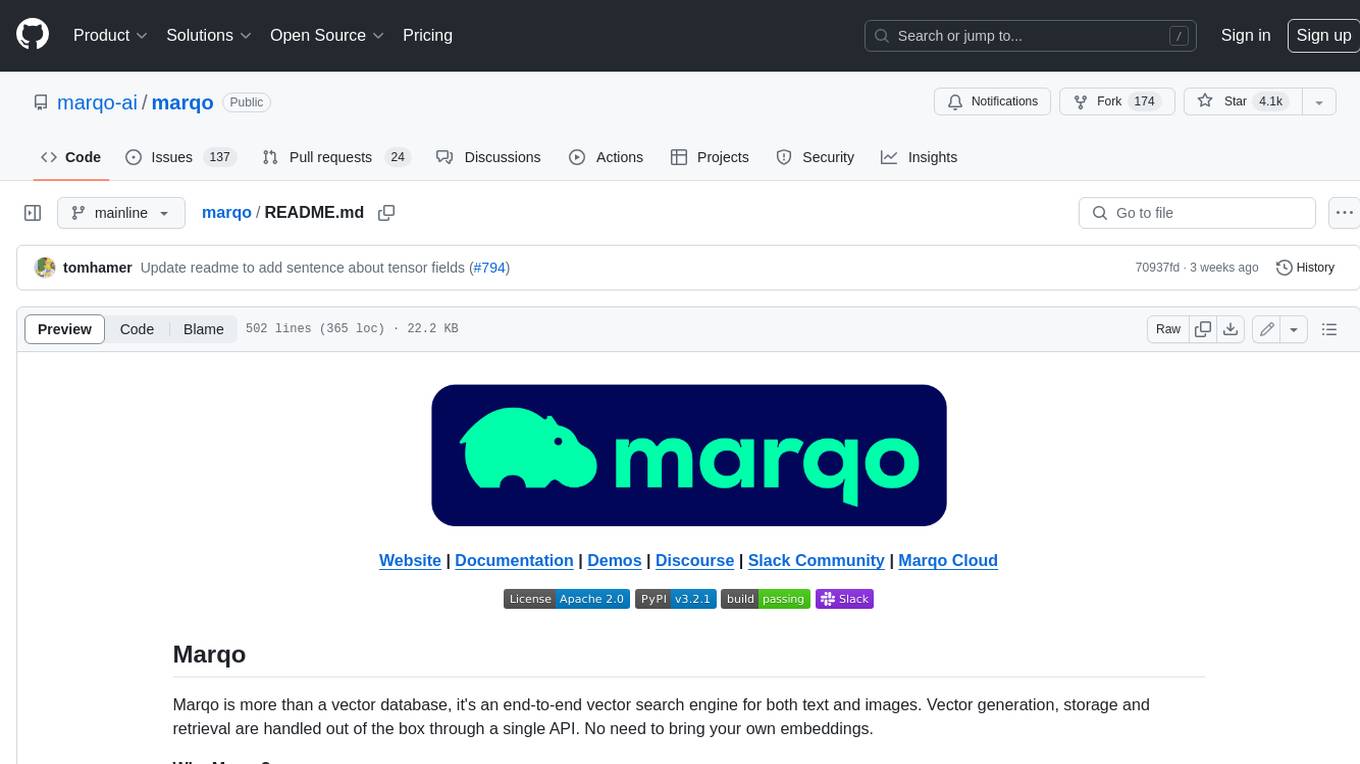Screen dimensions: 1360x764
Task: Expand the Solutions menu
Action: [209, 35]
